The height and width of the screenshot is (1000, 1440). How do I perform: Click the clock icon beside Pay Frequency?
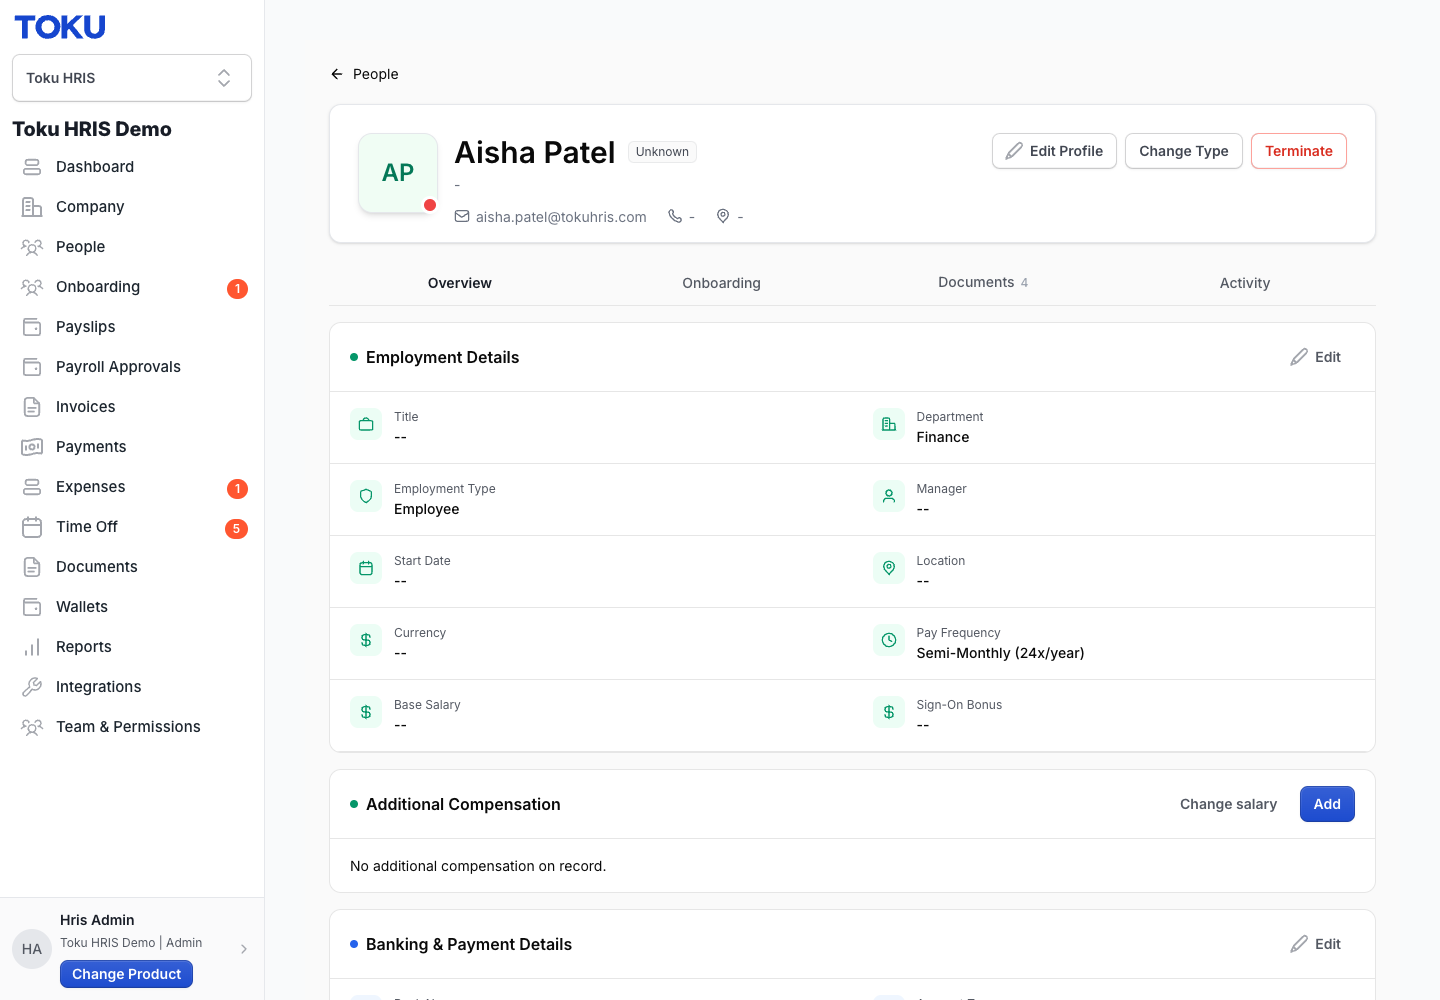coord(889,640)
